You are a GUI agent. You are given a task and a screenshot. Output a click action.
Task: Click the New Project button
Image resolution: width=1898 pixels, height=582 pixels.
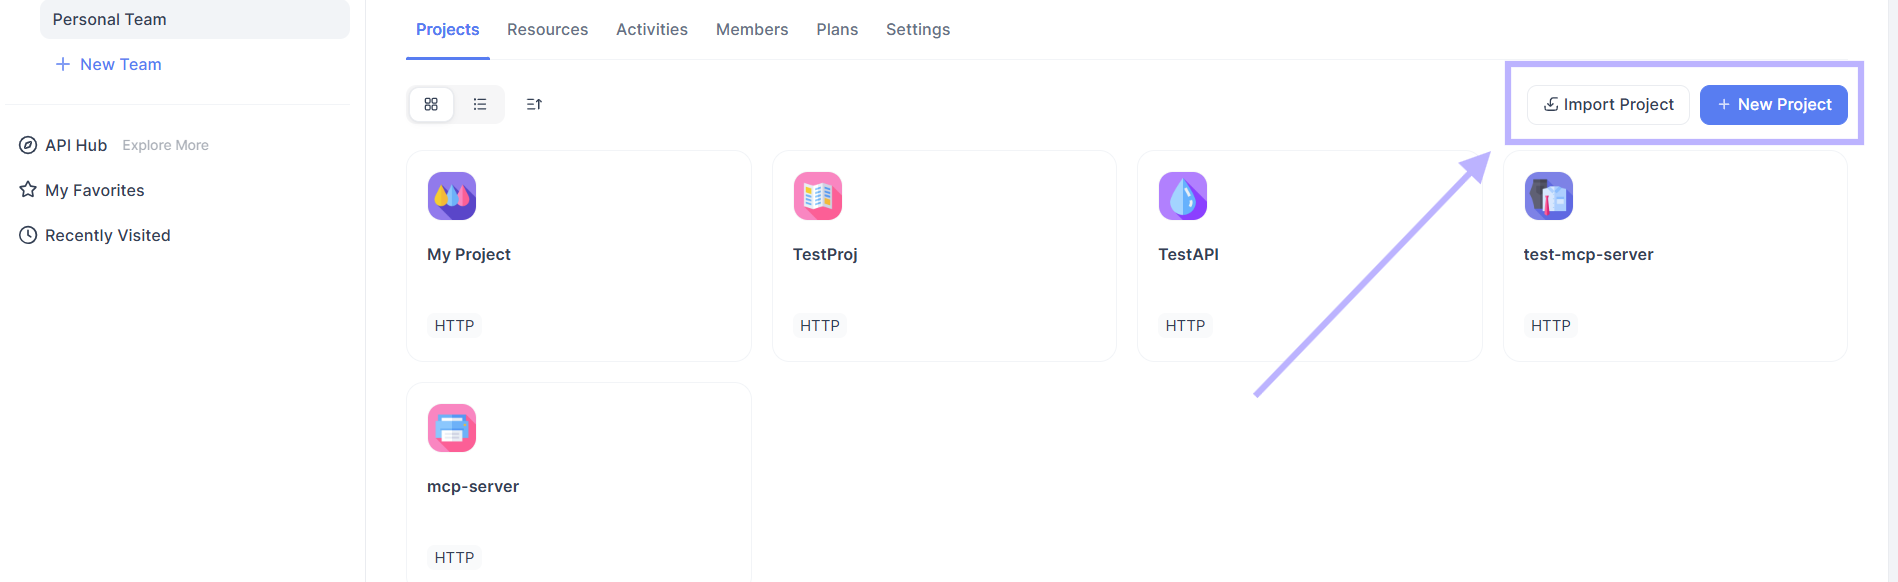[x=1773, y=105]
